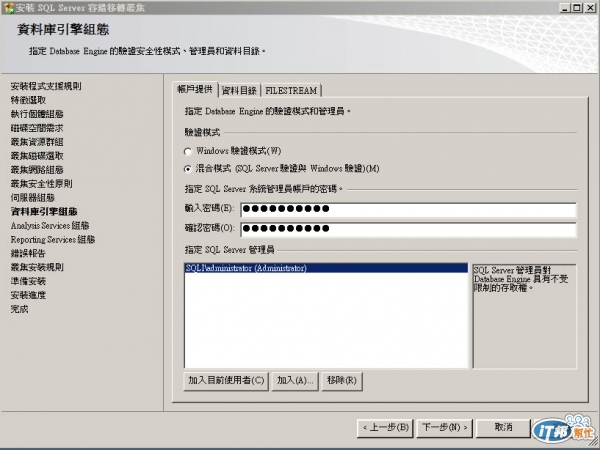Click Reporting Services 組態 step in sidebar

(53, 240)
